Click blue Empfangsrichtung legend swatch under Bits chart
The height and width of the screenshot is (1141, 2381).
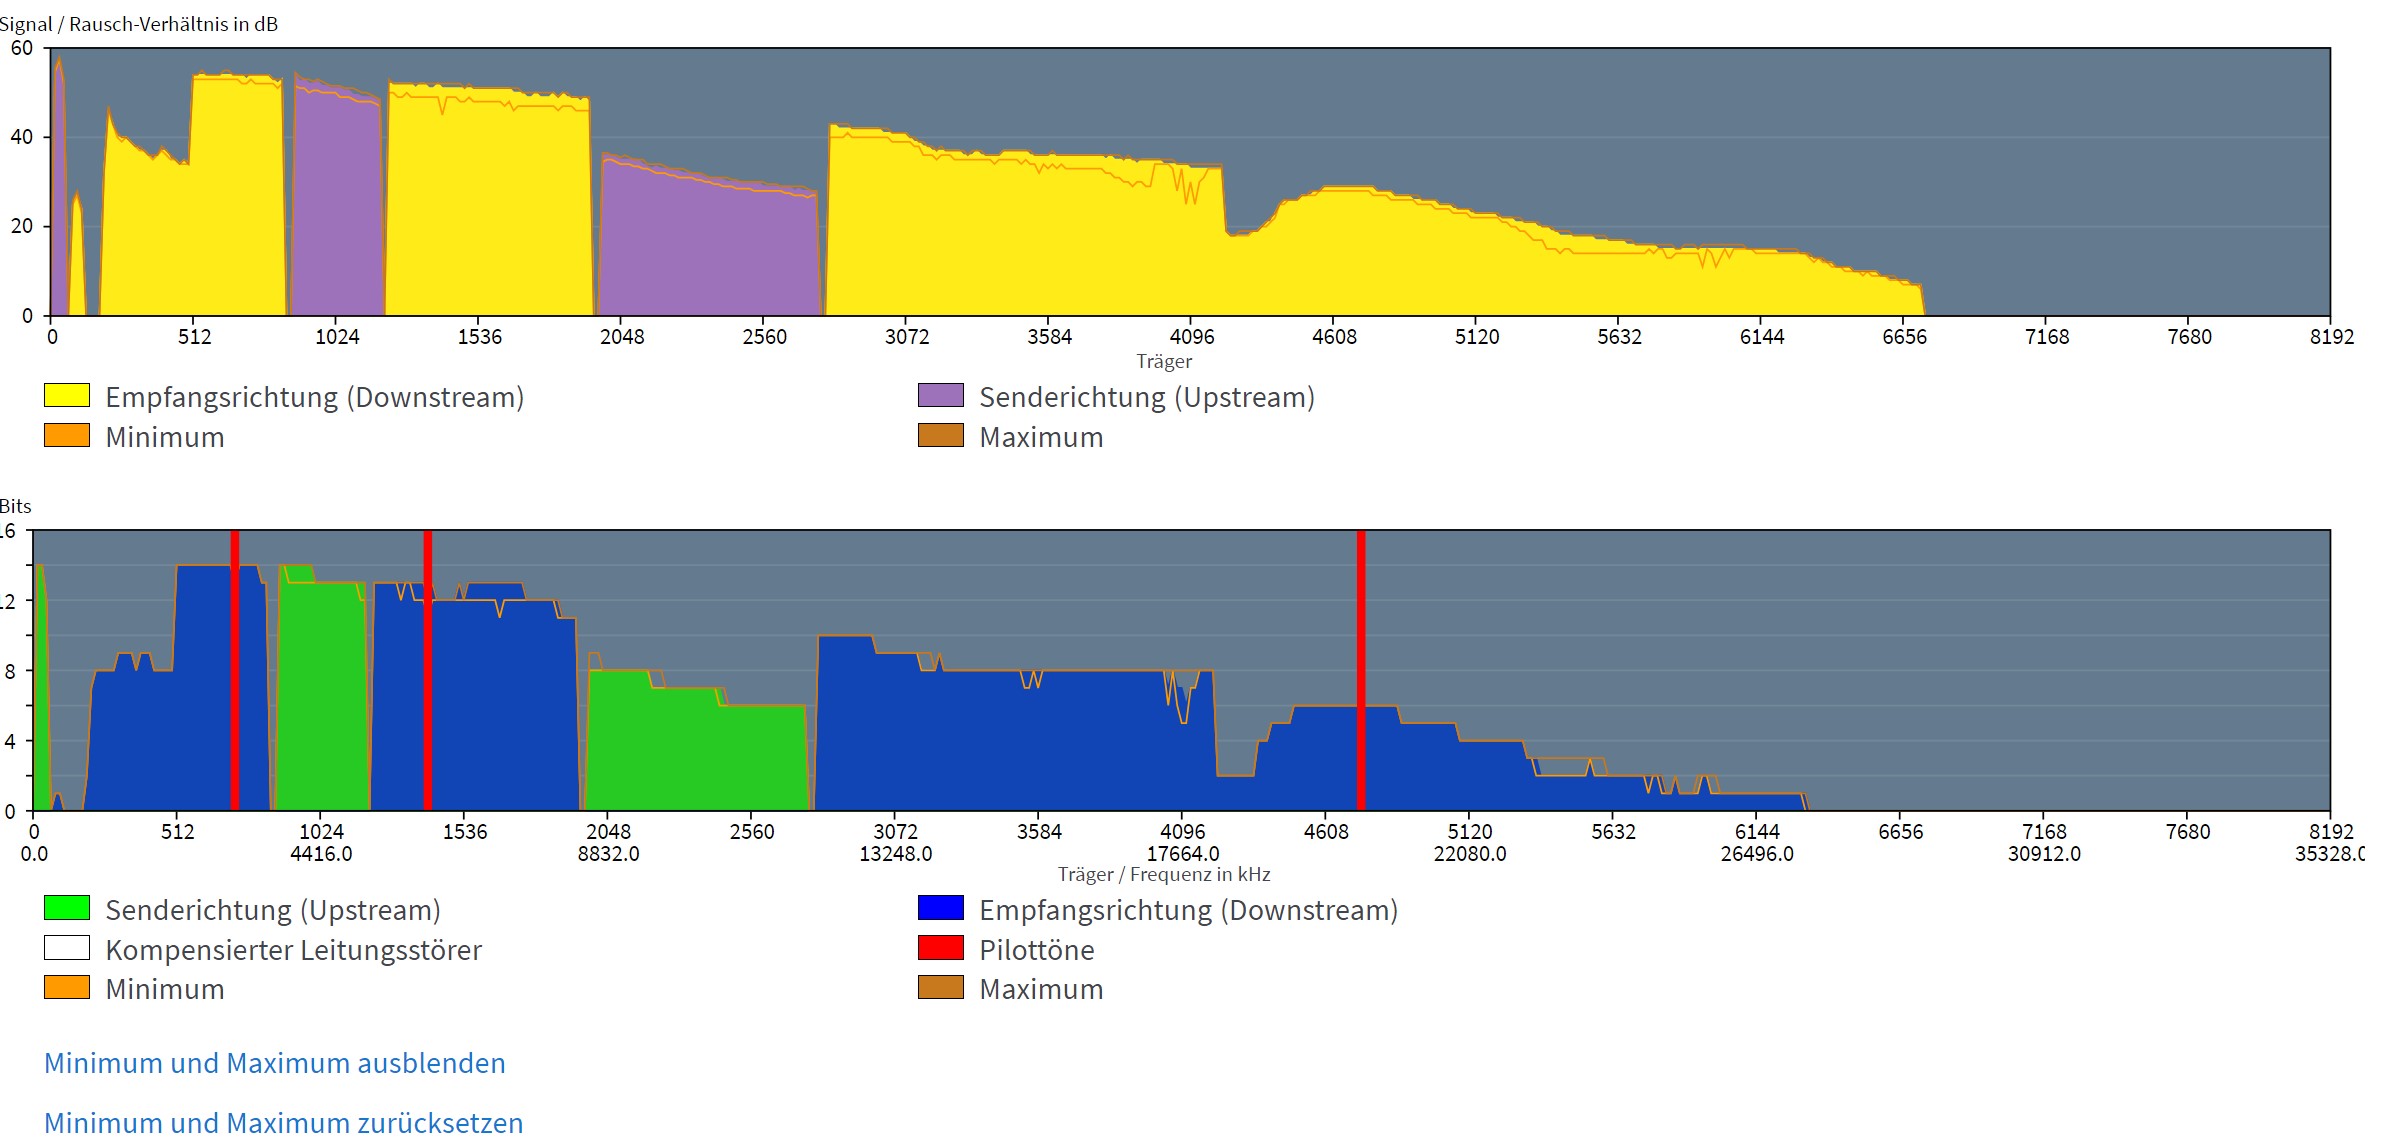point(940,908)
